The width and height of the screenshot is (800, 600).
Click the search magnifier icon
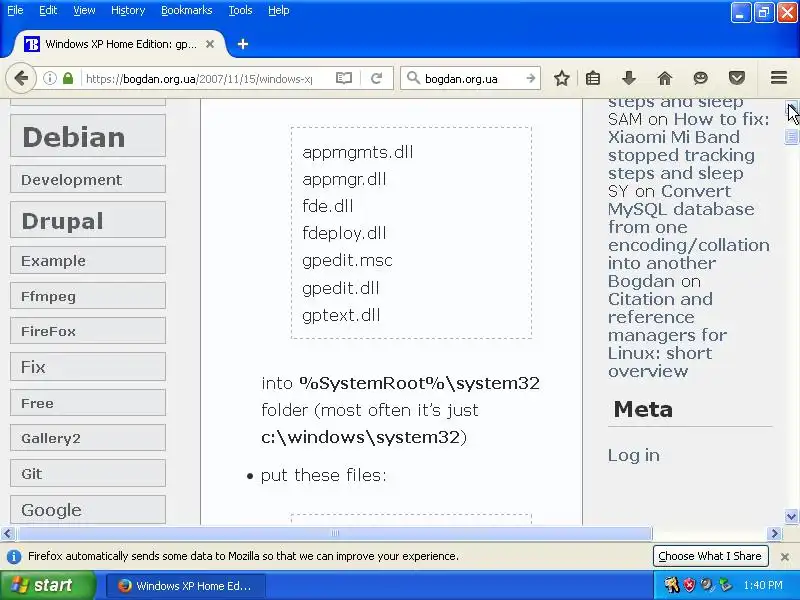click(x=413, y=78)
